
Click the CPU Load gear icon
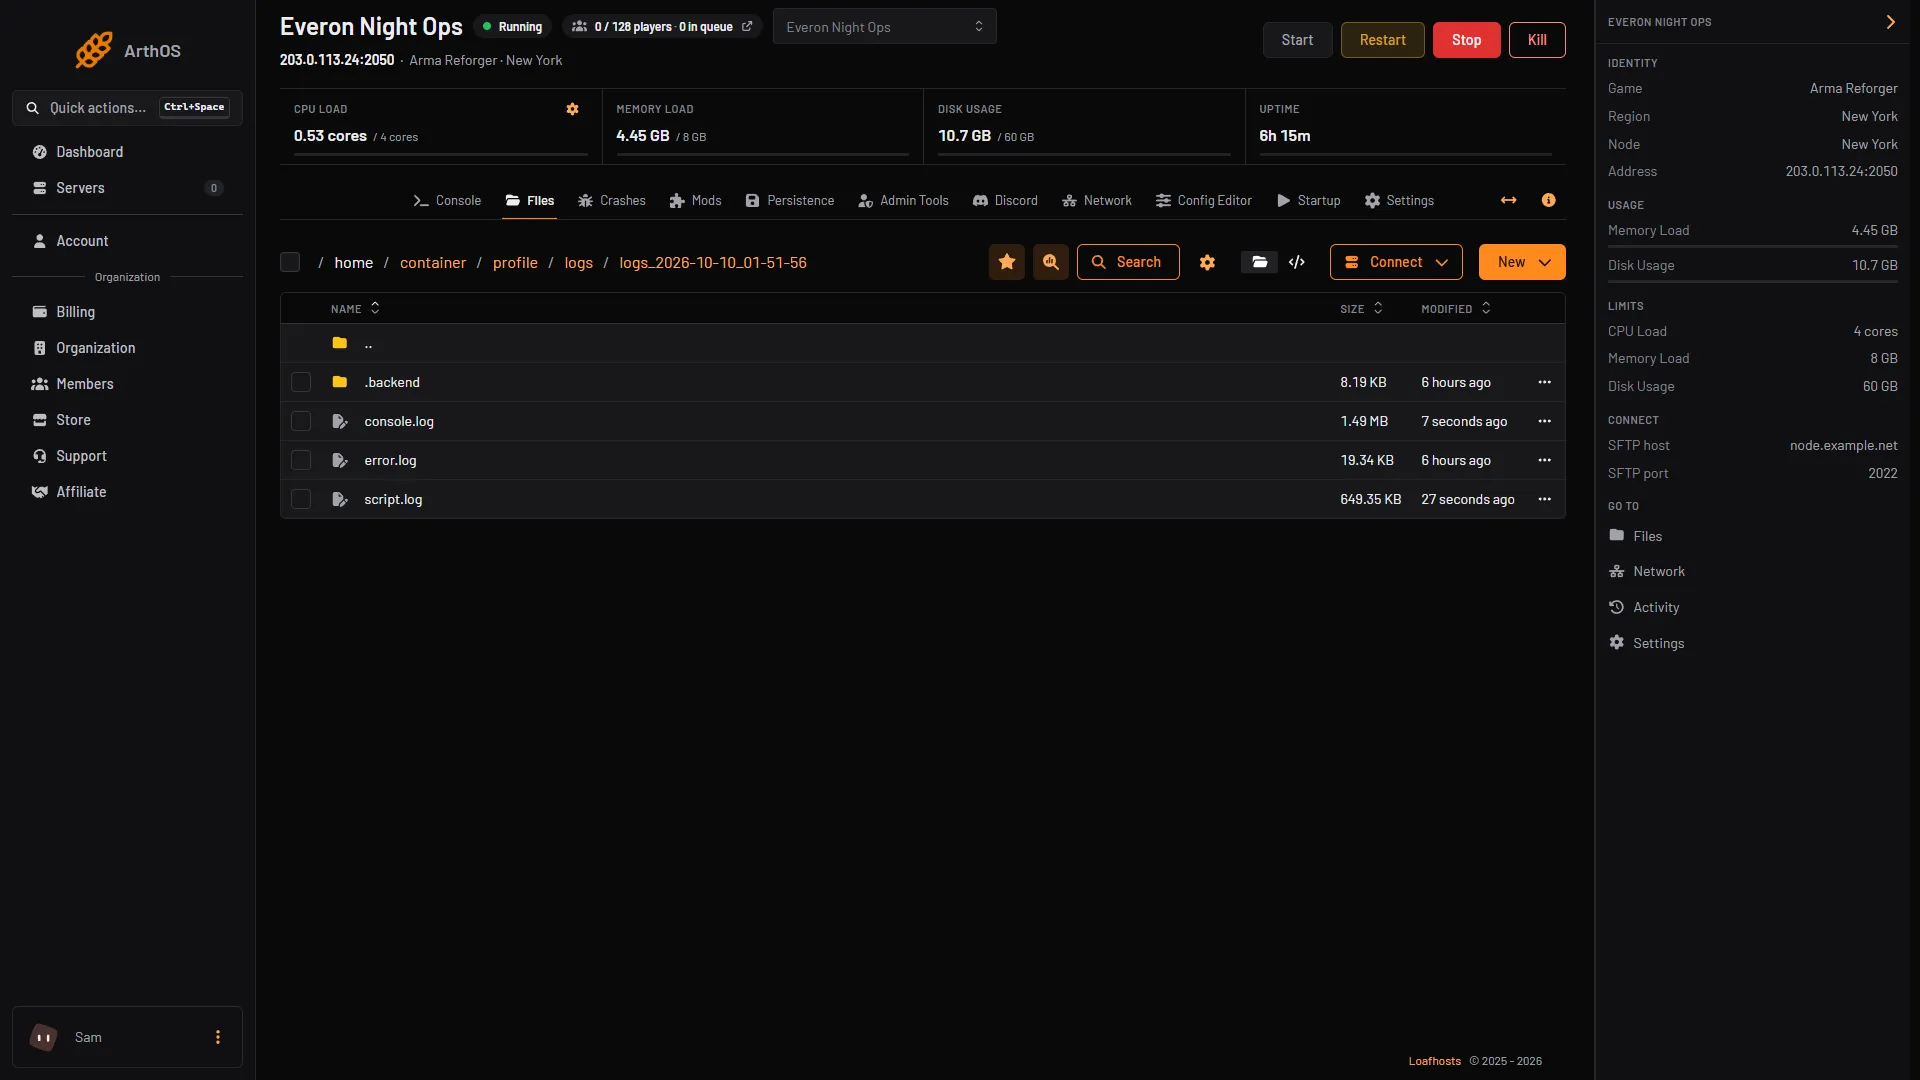pos(573,109)
